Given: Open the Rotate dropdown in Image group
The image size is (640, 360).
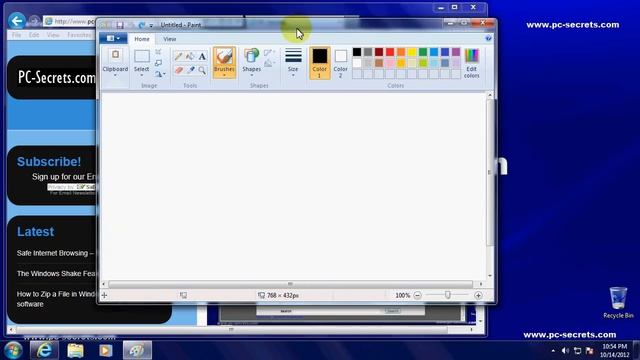Looking at the screenshot, I should (160, 74).
